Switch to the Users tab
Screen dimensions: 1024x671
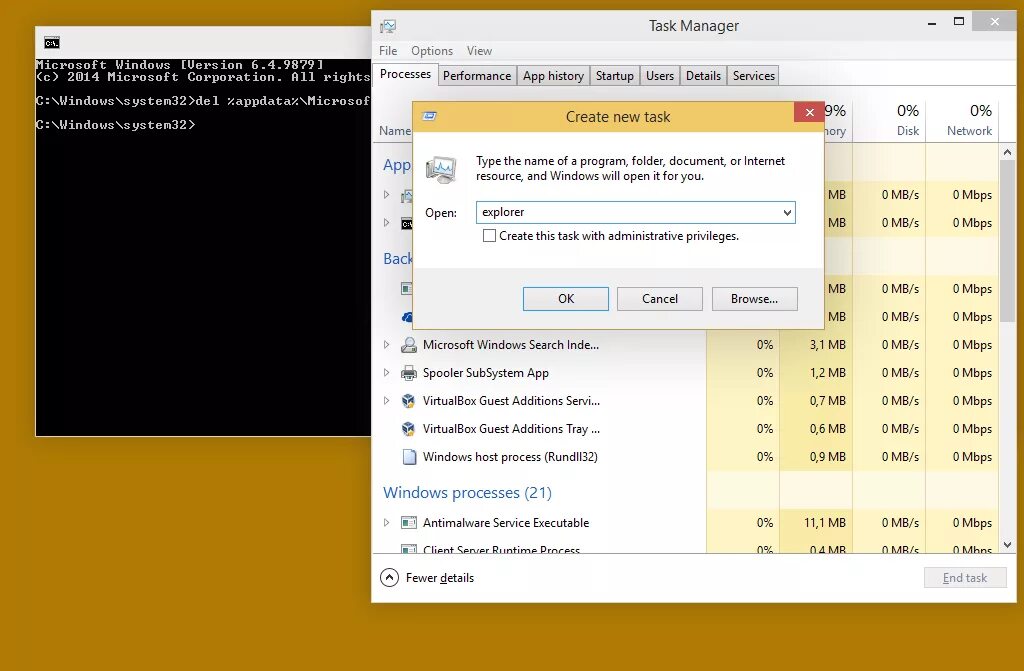[x=660, y=76]
